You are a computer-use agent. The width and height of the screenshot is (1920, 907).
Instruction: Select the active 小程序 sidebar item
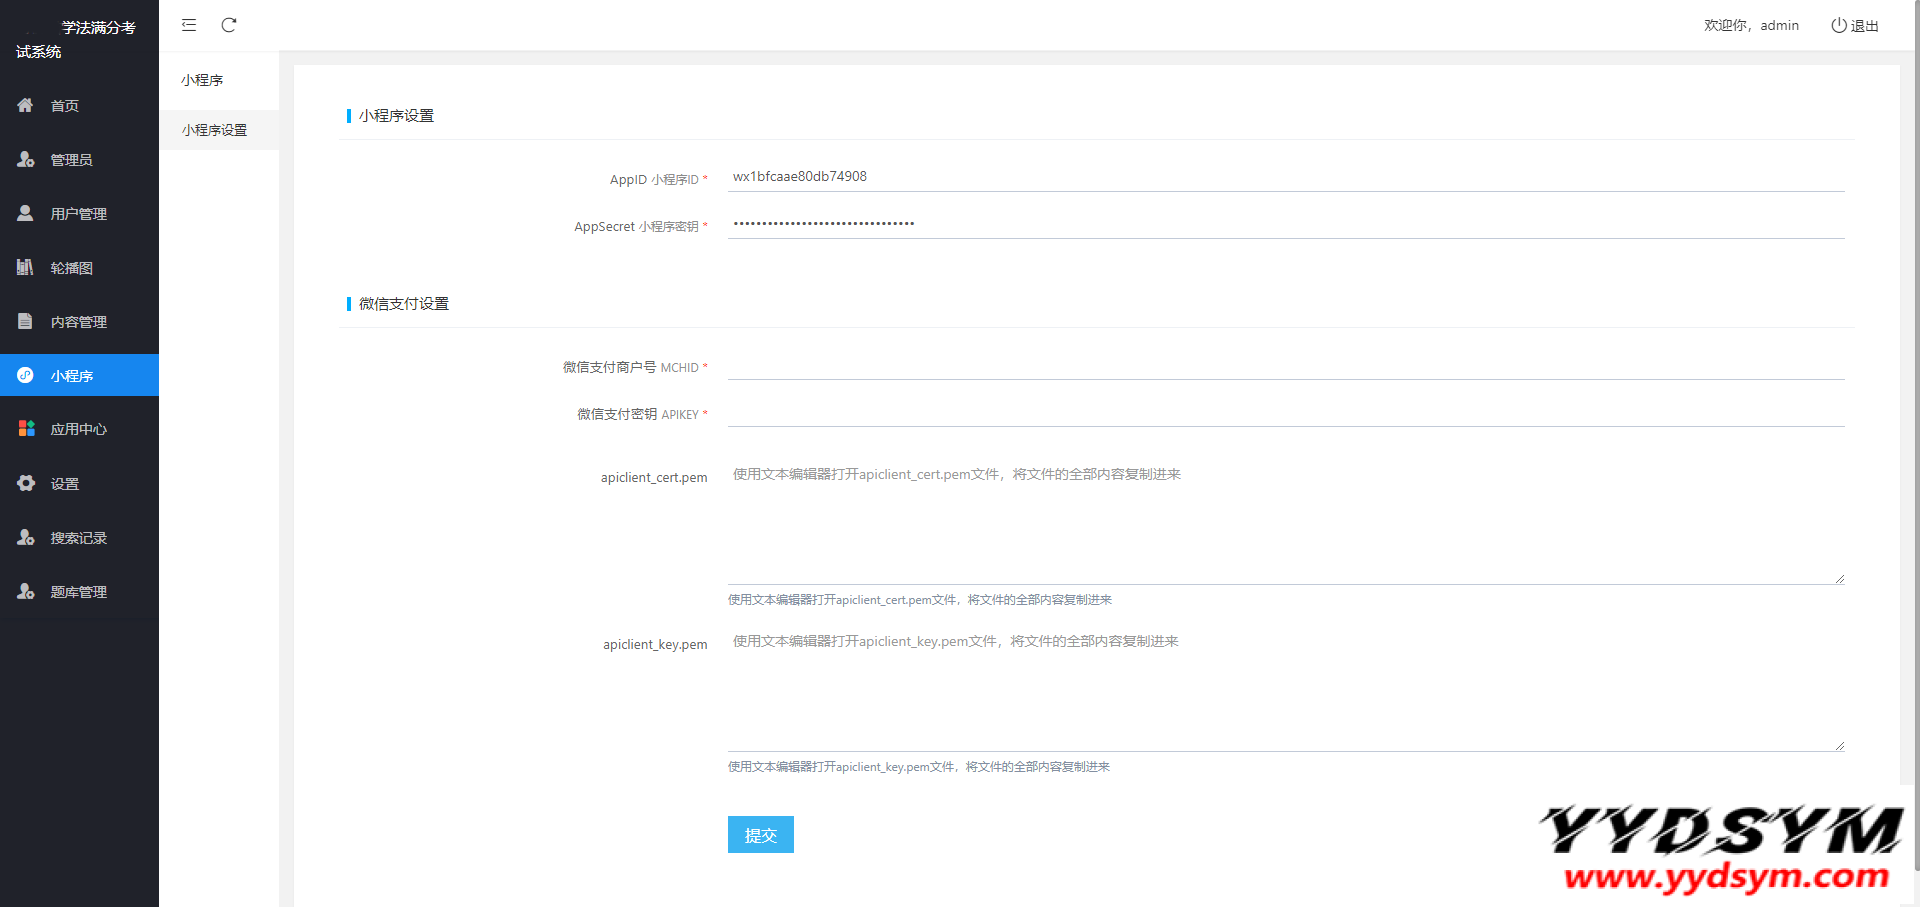[x=72, y=376]
